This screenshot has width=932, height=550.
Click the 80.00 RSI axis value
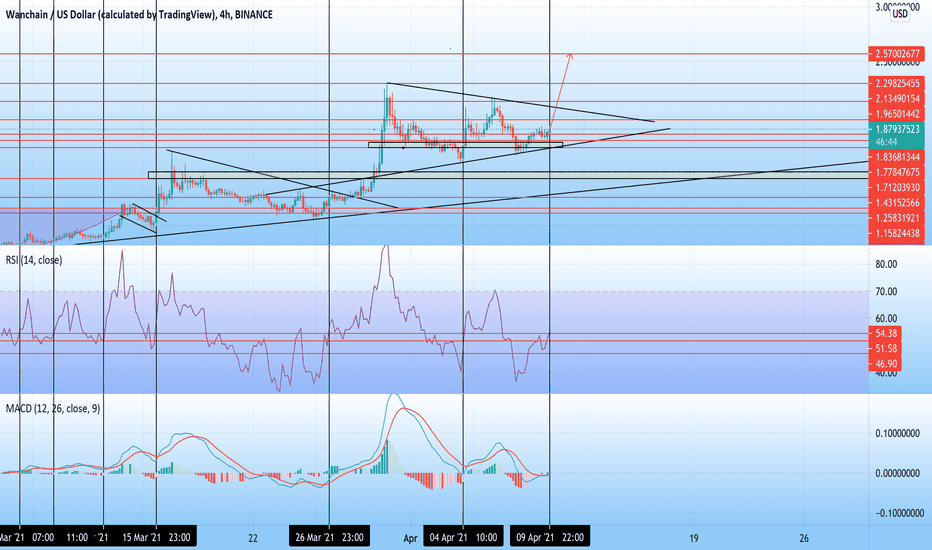pyautogui.click(x=886, y=265)
